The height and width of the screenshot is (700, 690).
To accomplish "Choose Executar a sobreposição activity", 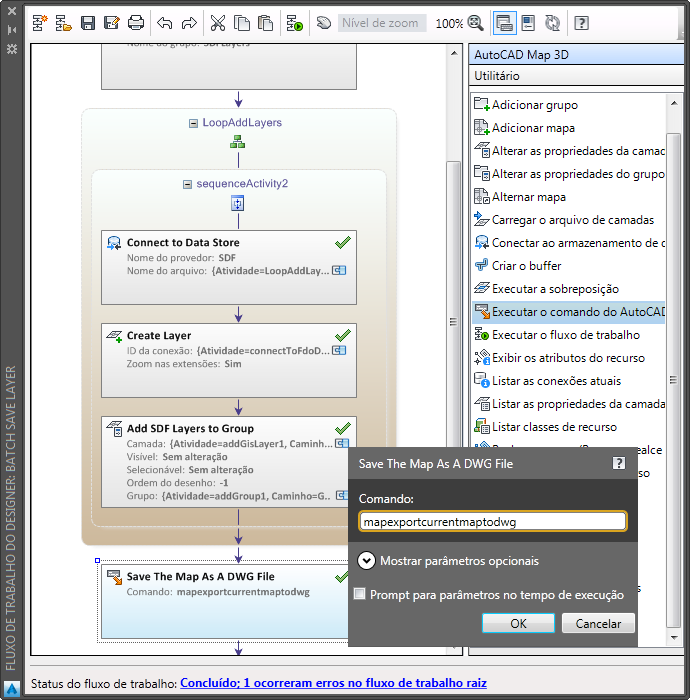I will tap(569, 289).
